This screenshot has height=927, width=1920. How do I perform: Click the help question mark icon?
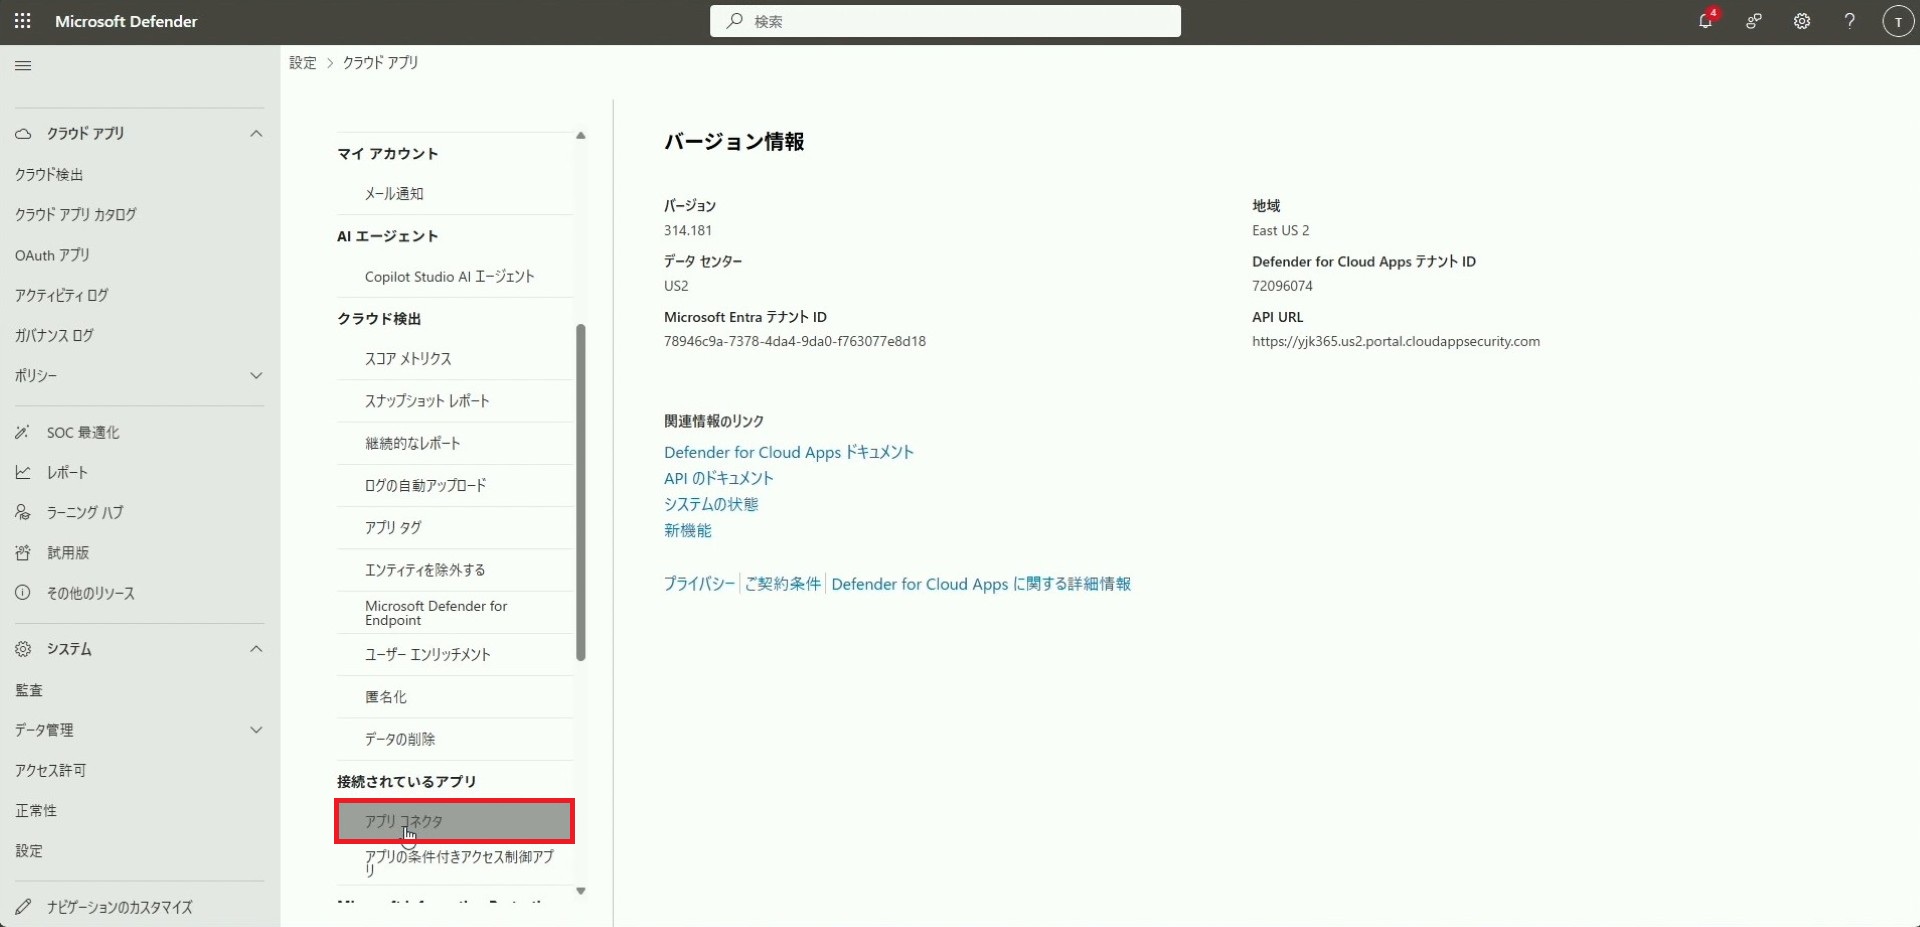1849,21
